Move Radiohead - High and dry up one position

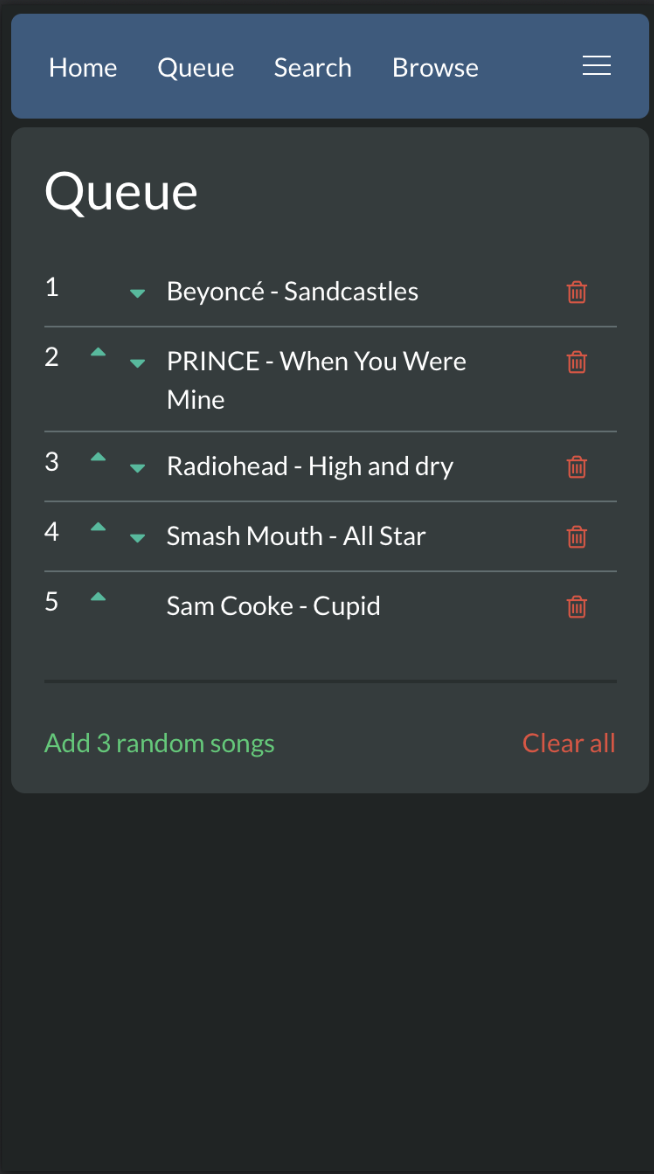(x=98, y=456)
